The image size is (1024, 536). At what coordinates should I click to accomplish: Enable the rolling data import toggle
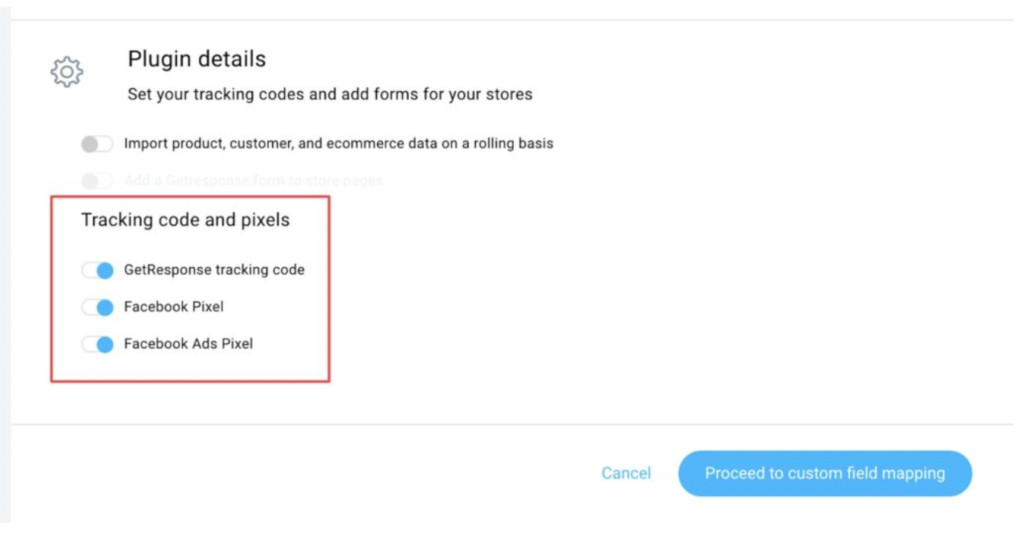(x=97, y=144)
